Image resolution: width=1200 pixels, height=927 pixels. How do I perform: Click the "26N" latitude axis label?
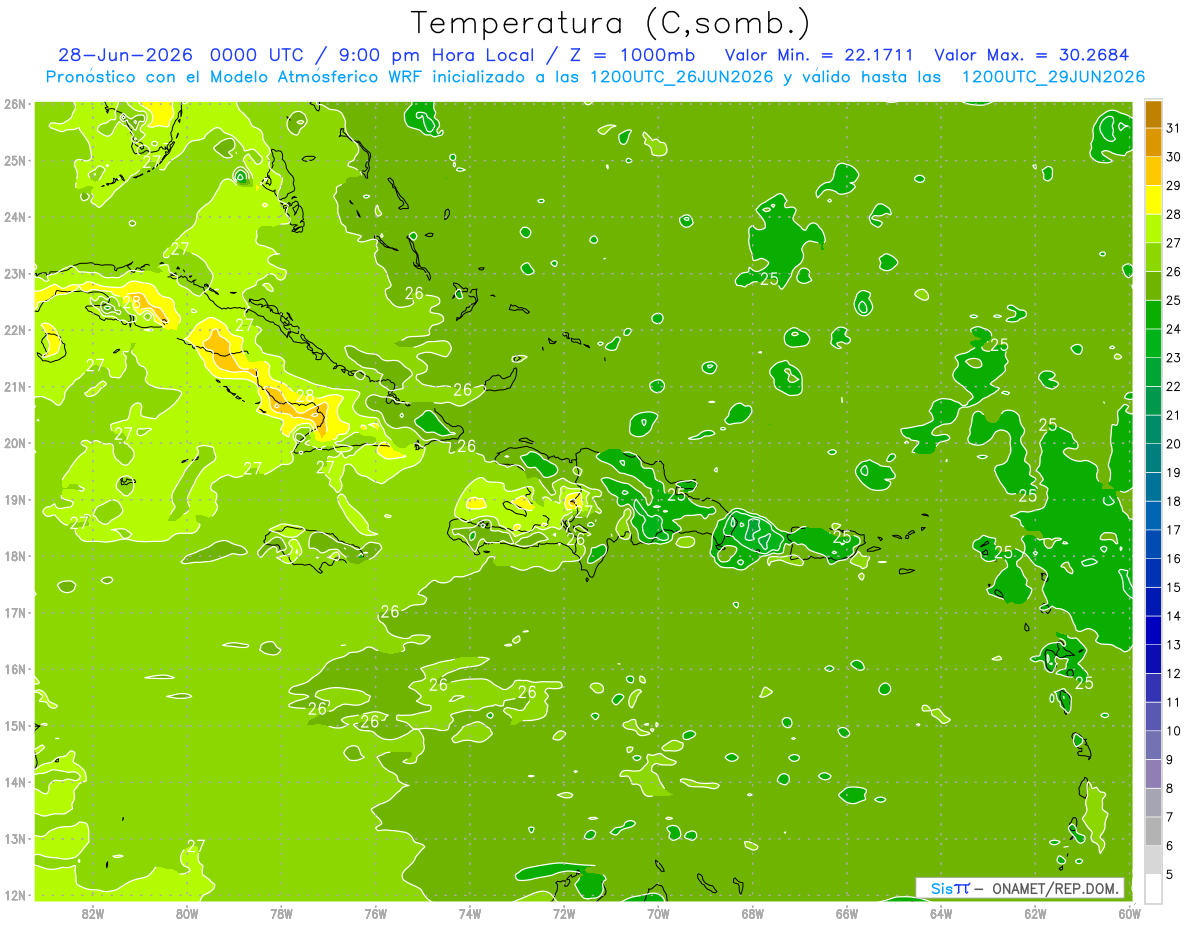tap(15, 103)
